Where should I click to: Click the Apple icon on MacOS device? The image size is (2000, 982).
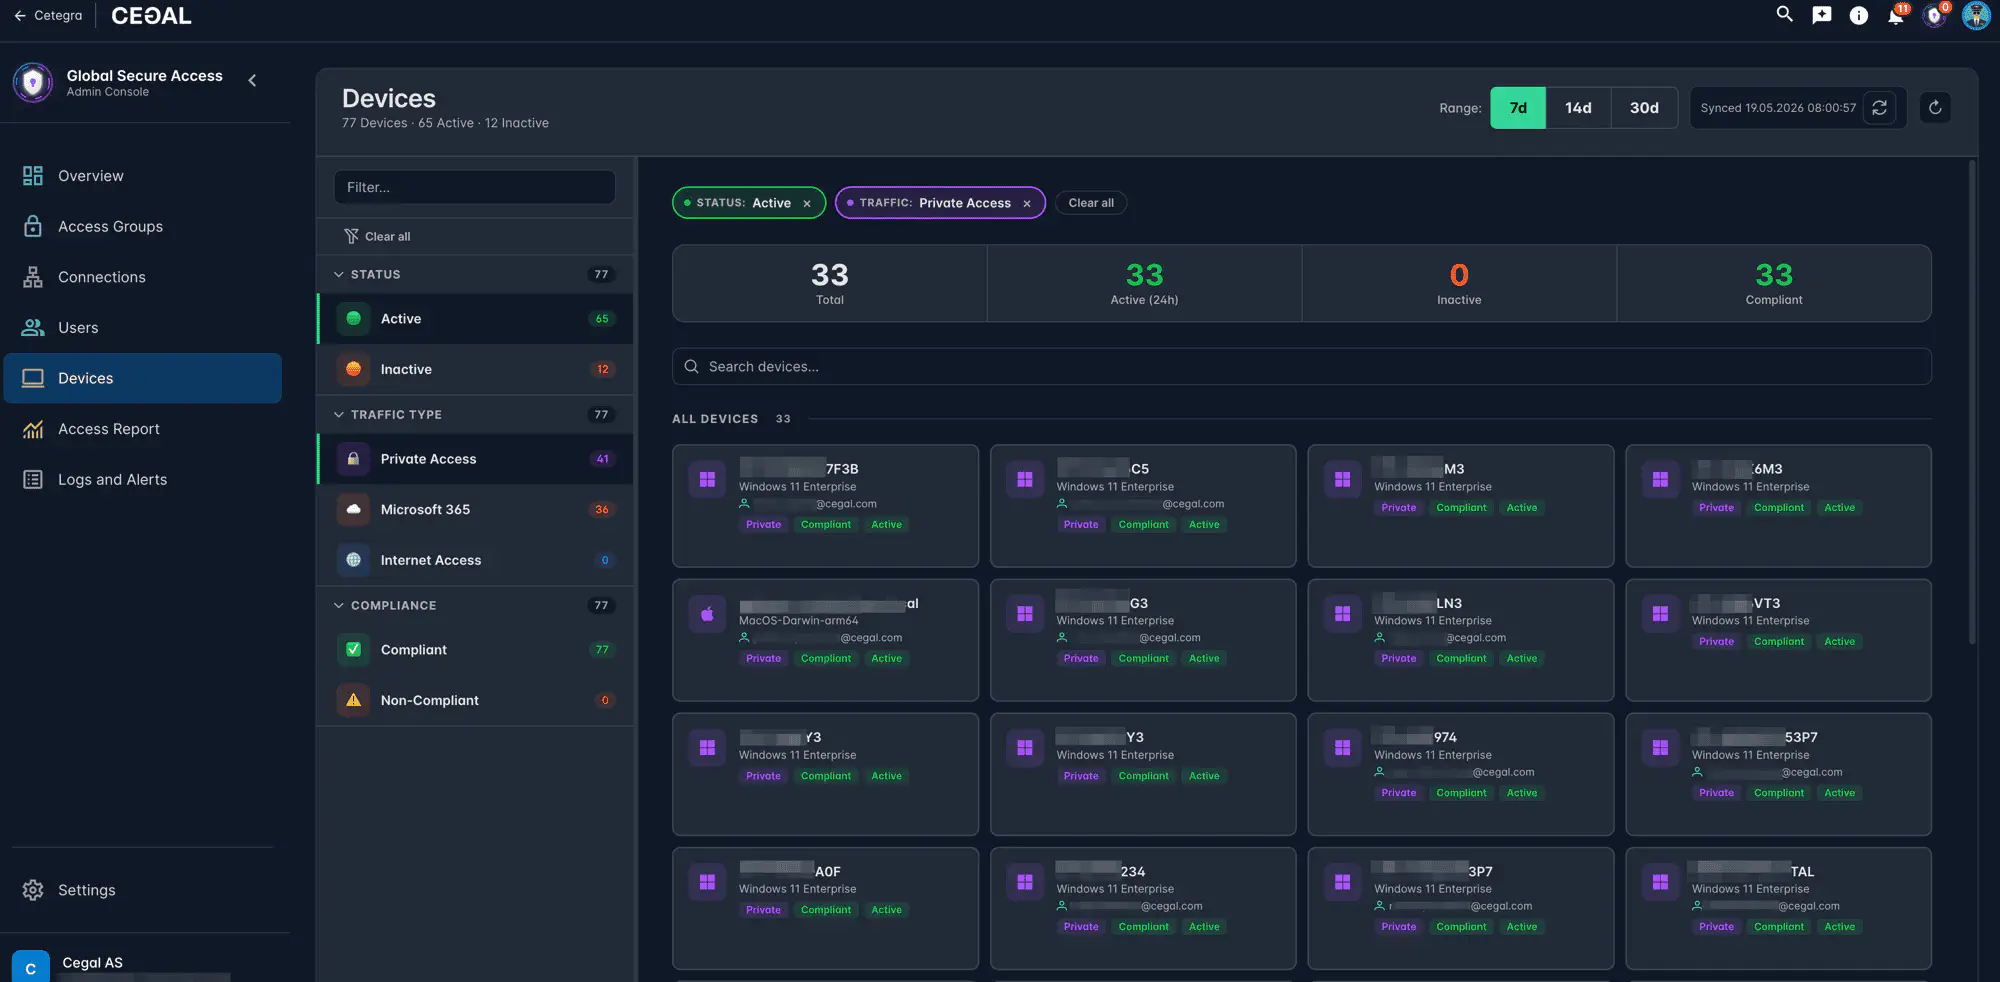(707, 614)
